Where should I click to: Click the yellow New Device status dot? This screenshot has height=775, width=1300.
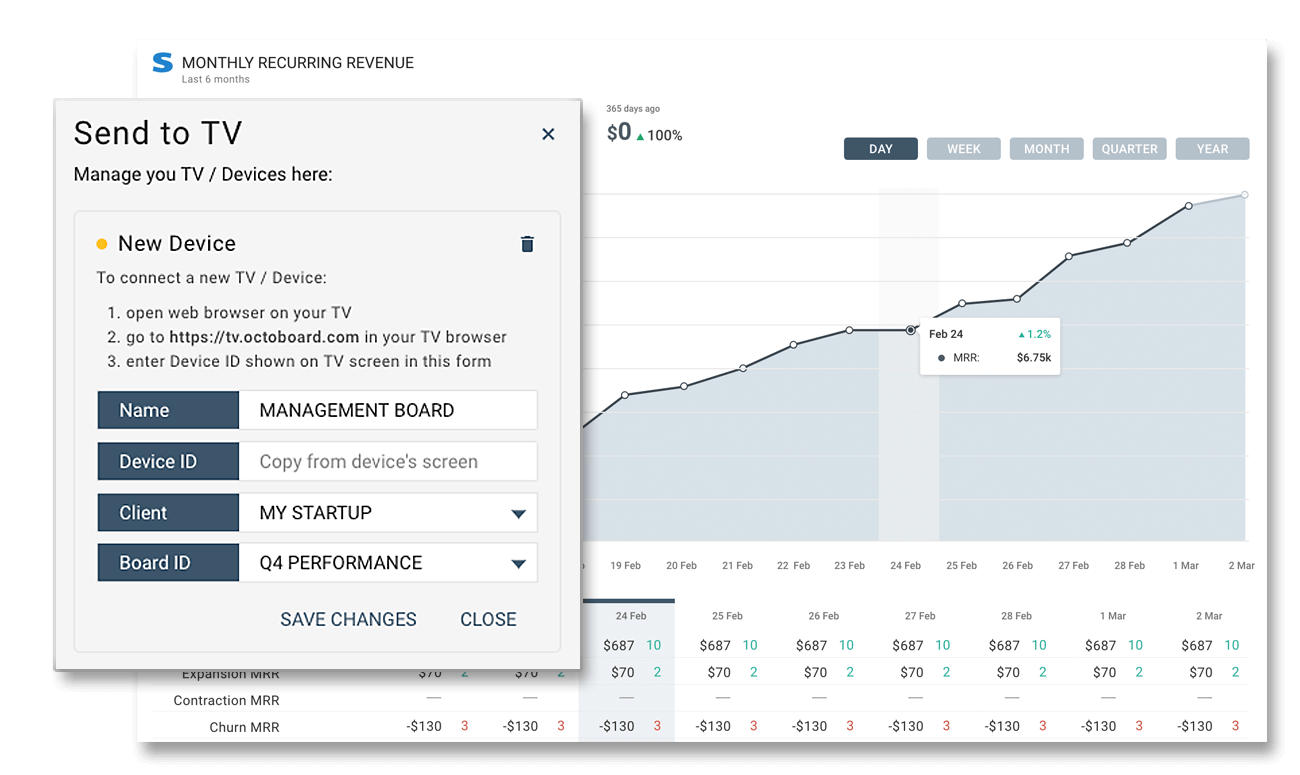click(x=102, y=244)
